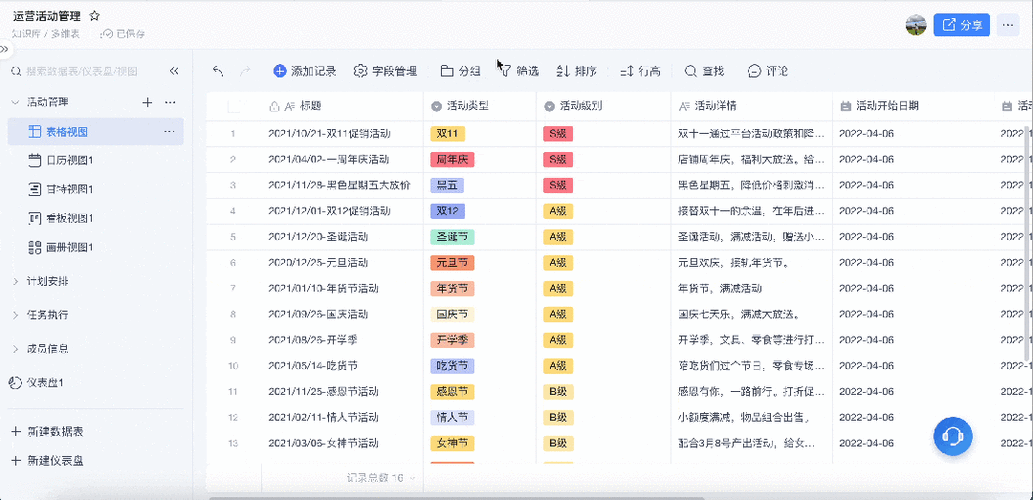Click row 1 number cell
Viewport: 1033px width, 500px height.
pos(233,134)
